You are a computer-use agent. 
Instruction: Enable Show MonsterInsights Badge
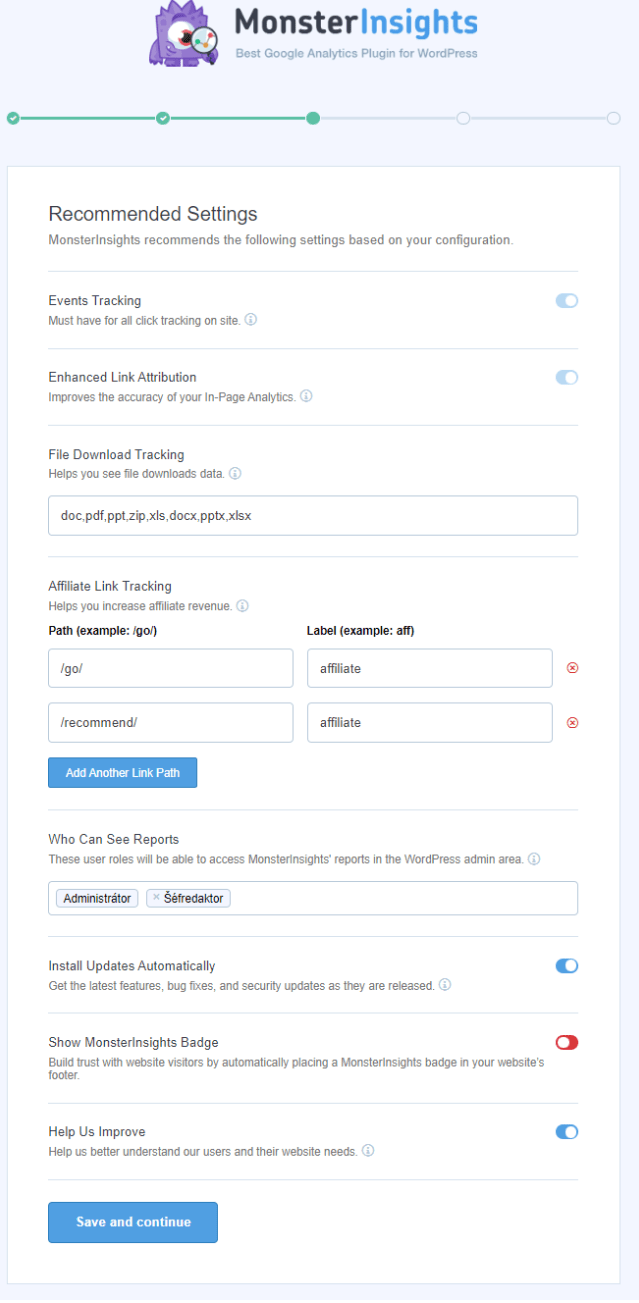coord(567,1042)
